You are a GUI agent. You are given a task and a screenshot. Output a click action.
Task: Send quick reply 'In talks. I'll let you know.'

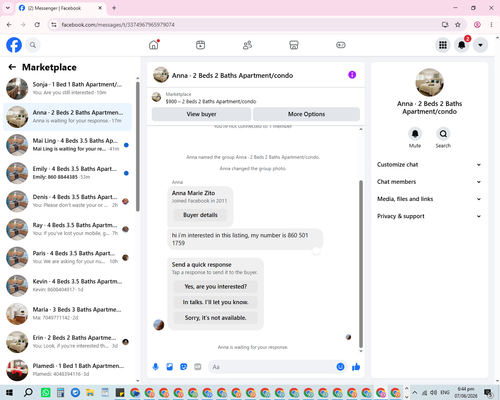click(x=216, y=302)
